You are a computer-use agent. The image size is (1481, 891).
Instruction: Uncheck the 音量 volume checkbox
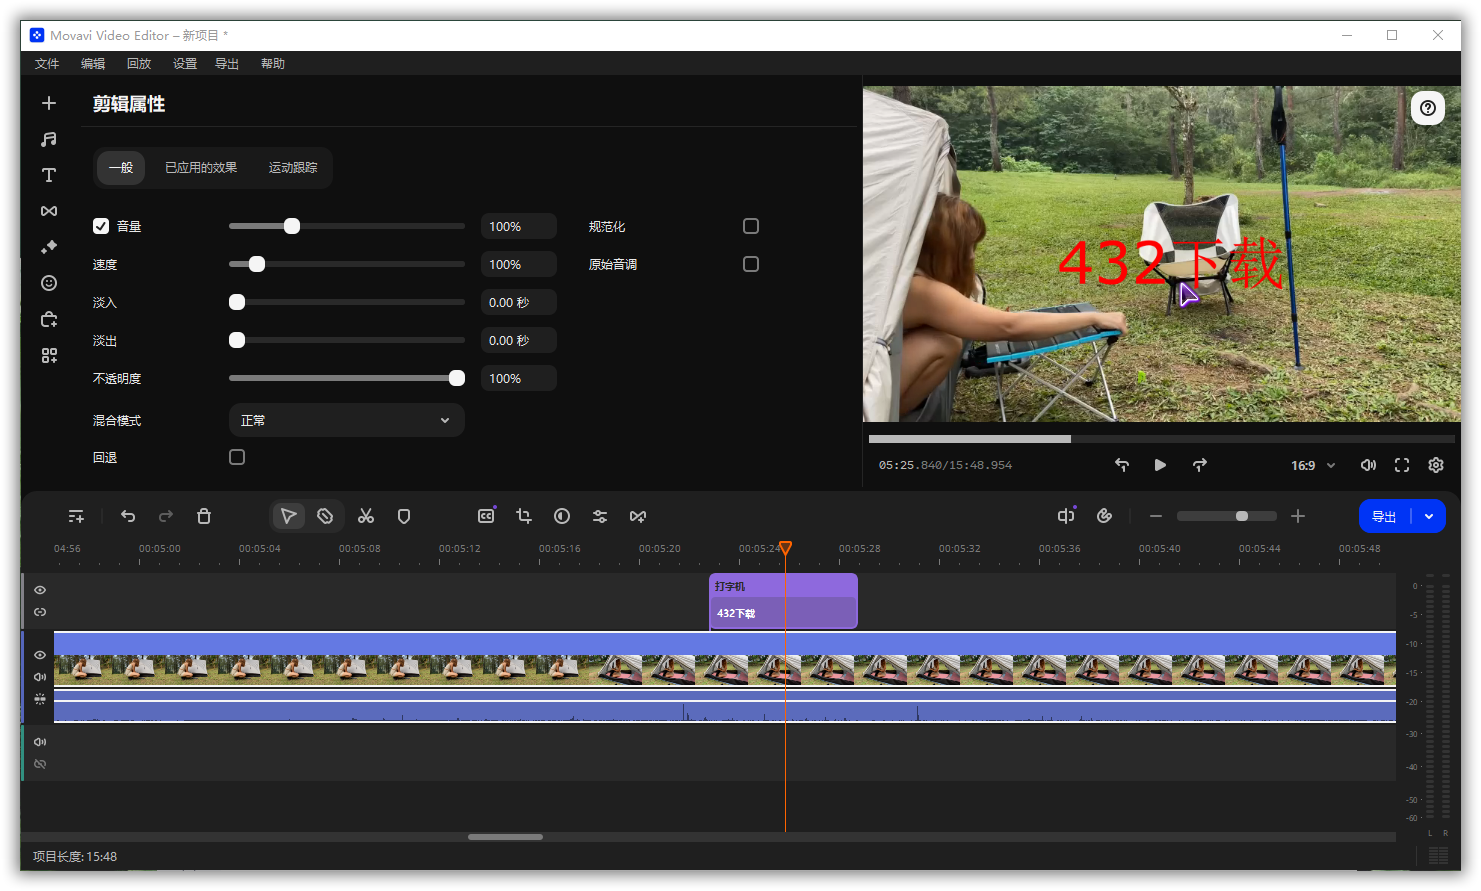click(x=101, y=226)
